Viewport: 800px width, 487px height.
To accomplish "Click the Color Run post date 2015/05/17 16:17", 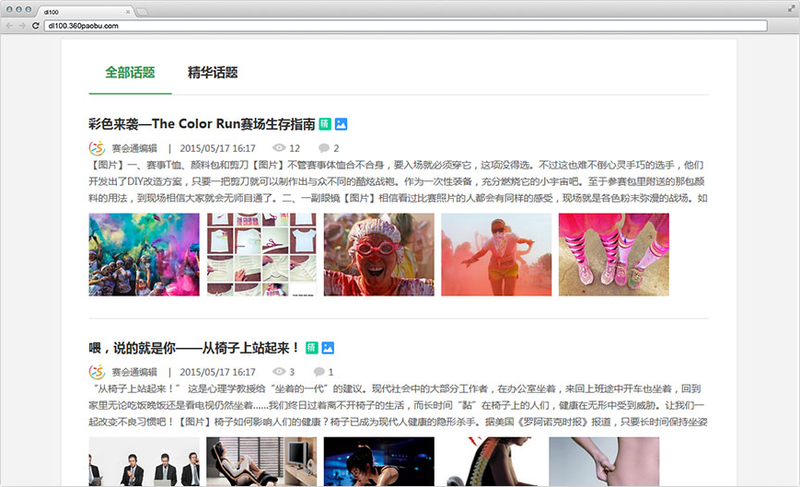I will [217, 148].
